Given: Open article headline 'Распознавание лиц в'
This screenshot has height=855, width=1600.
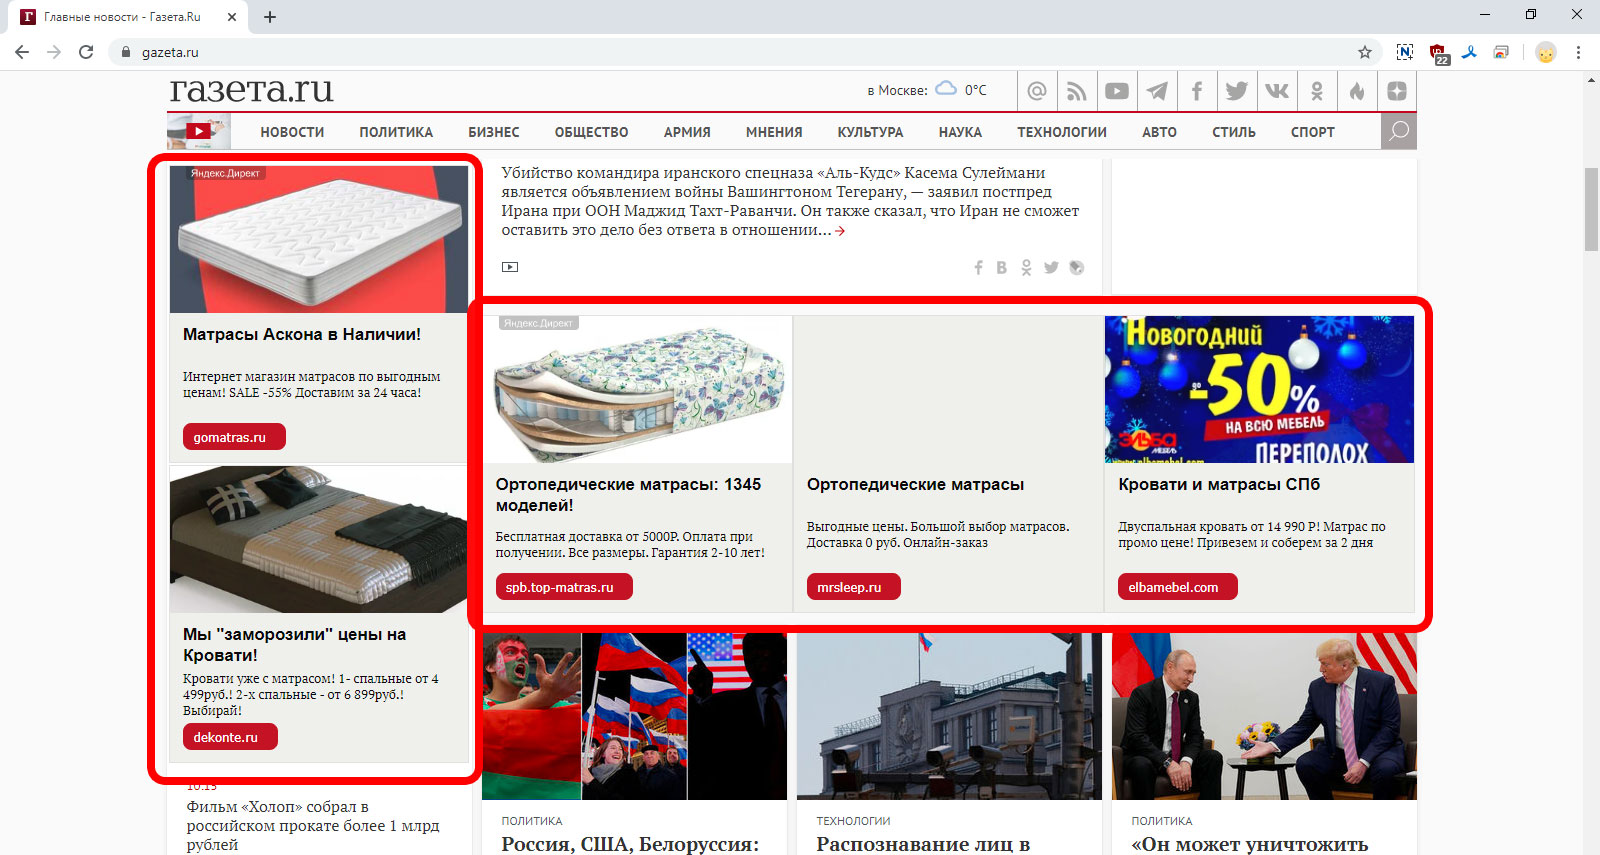Looking at the screenshot, I should coord(923,844).
